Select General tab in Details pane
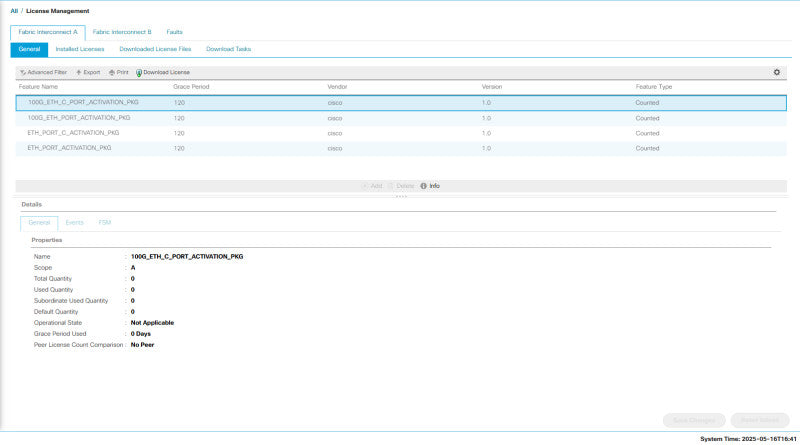The image size is (800, 445). [39, 223]
